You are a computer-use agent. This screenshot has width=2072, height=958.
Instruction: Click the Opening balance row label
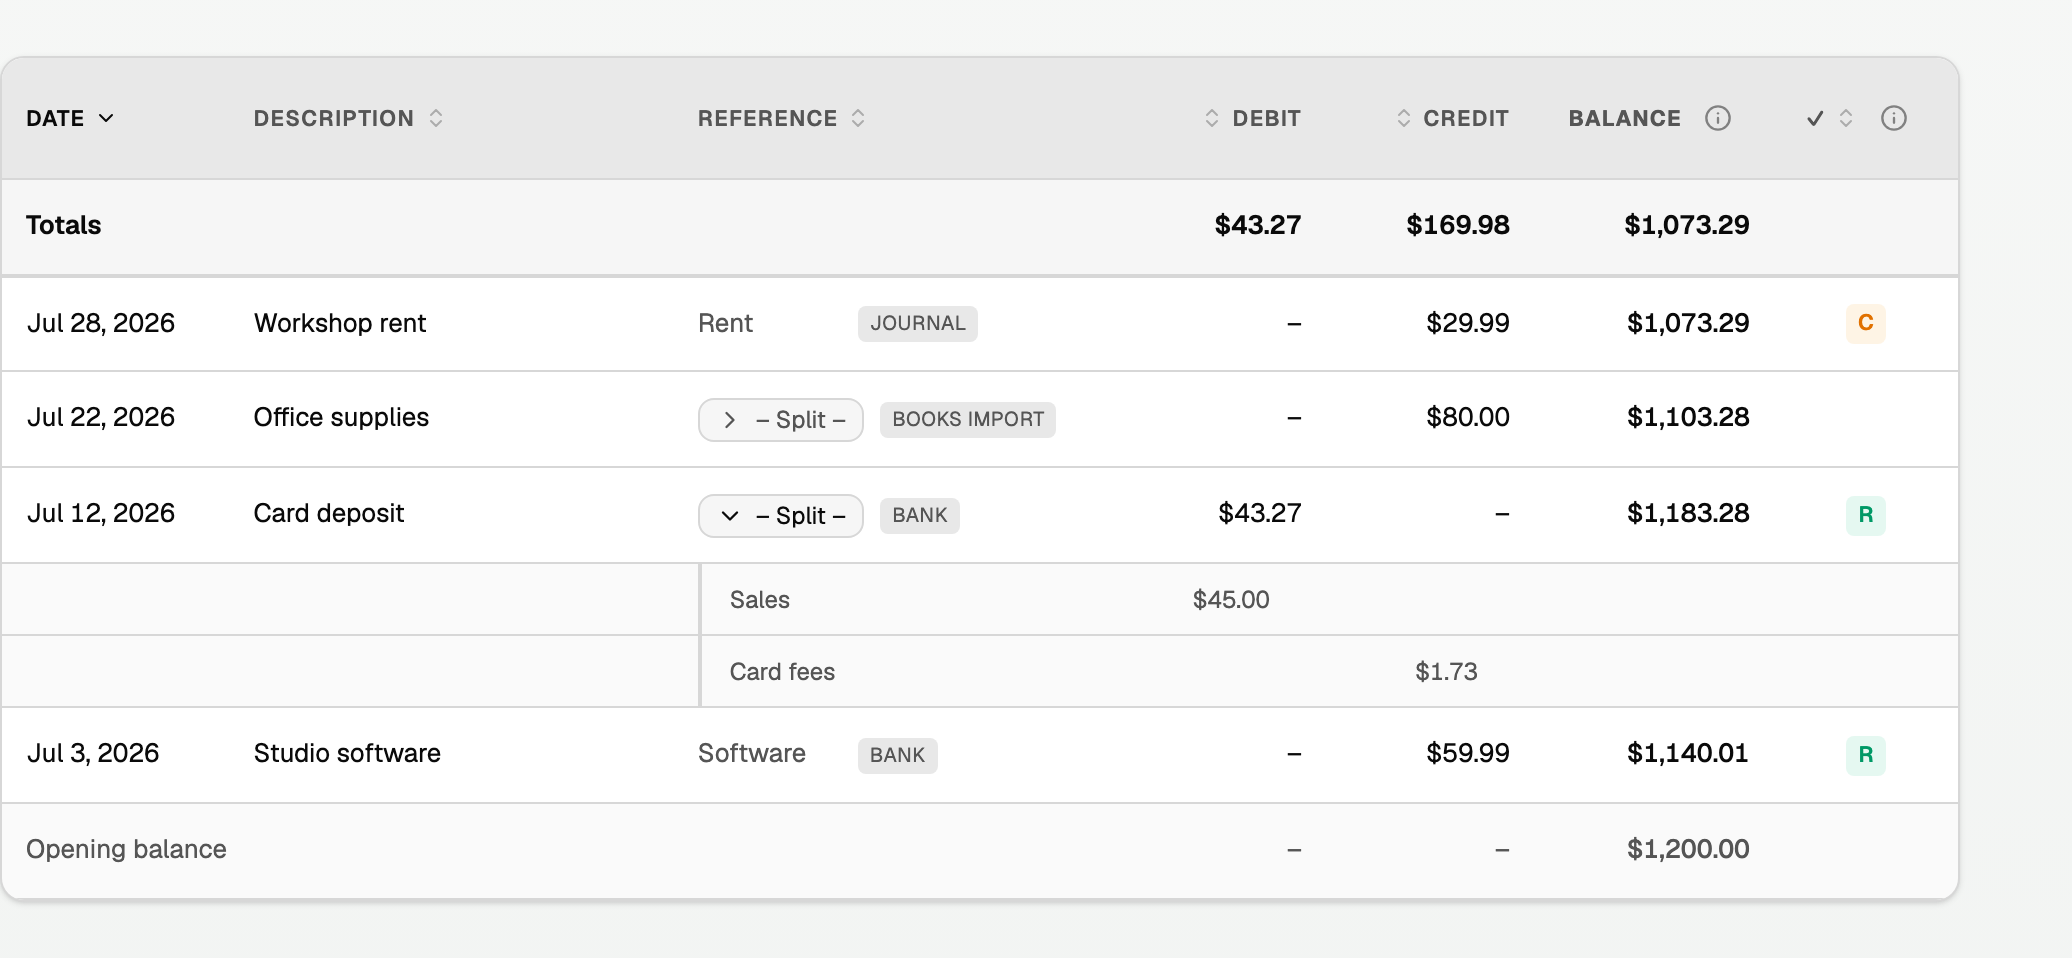pyautogui.click(x=126, y=849)
